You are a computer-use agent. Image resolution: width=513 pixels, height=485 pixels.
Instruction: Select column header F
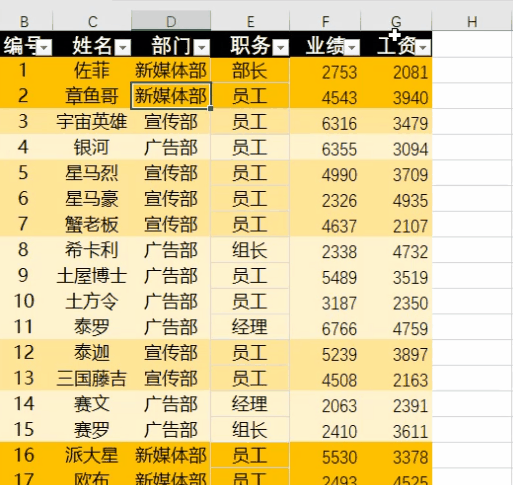point(325,21)
